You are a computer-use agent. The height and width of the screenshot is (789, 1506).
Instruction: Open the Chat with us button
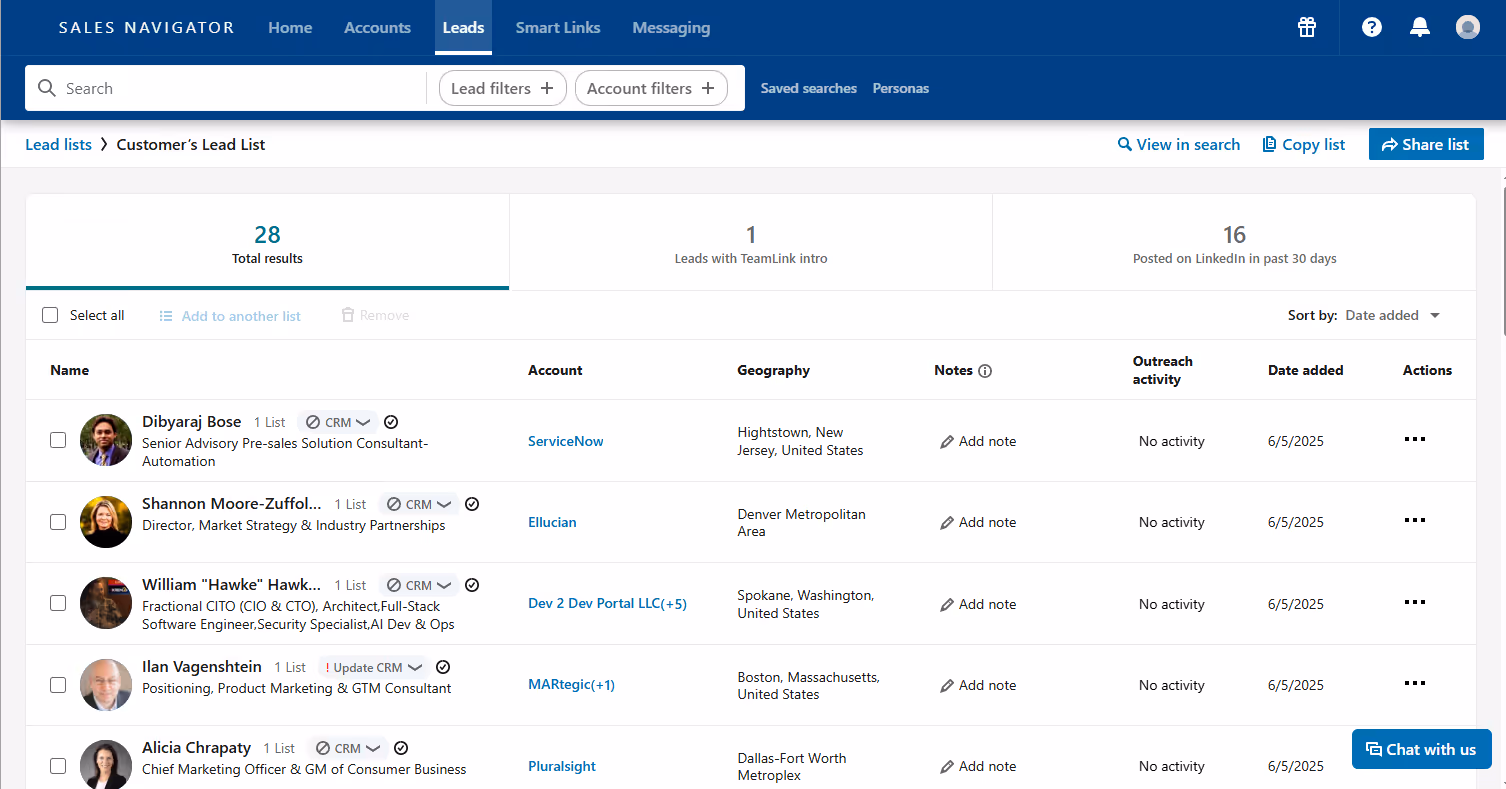click(1421, 749)
